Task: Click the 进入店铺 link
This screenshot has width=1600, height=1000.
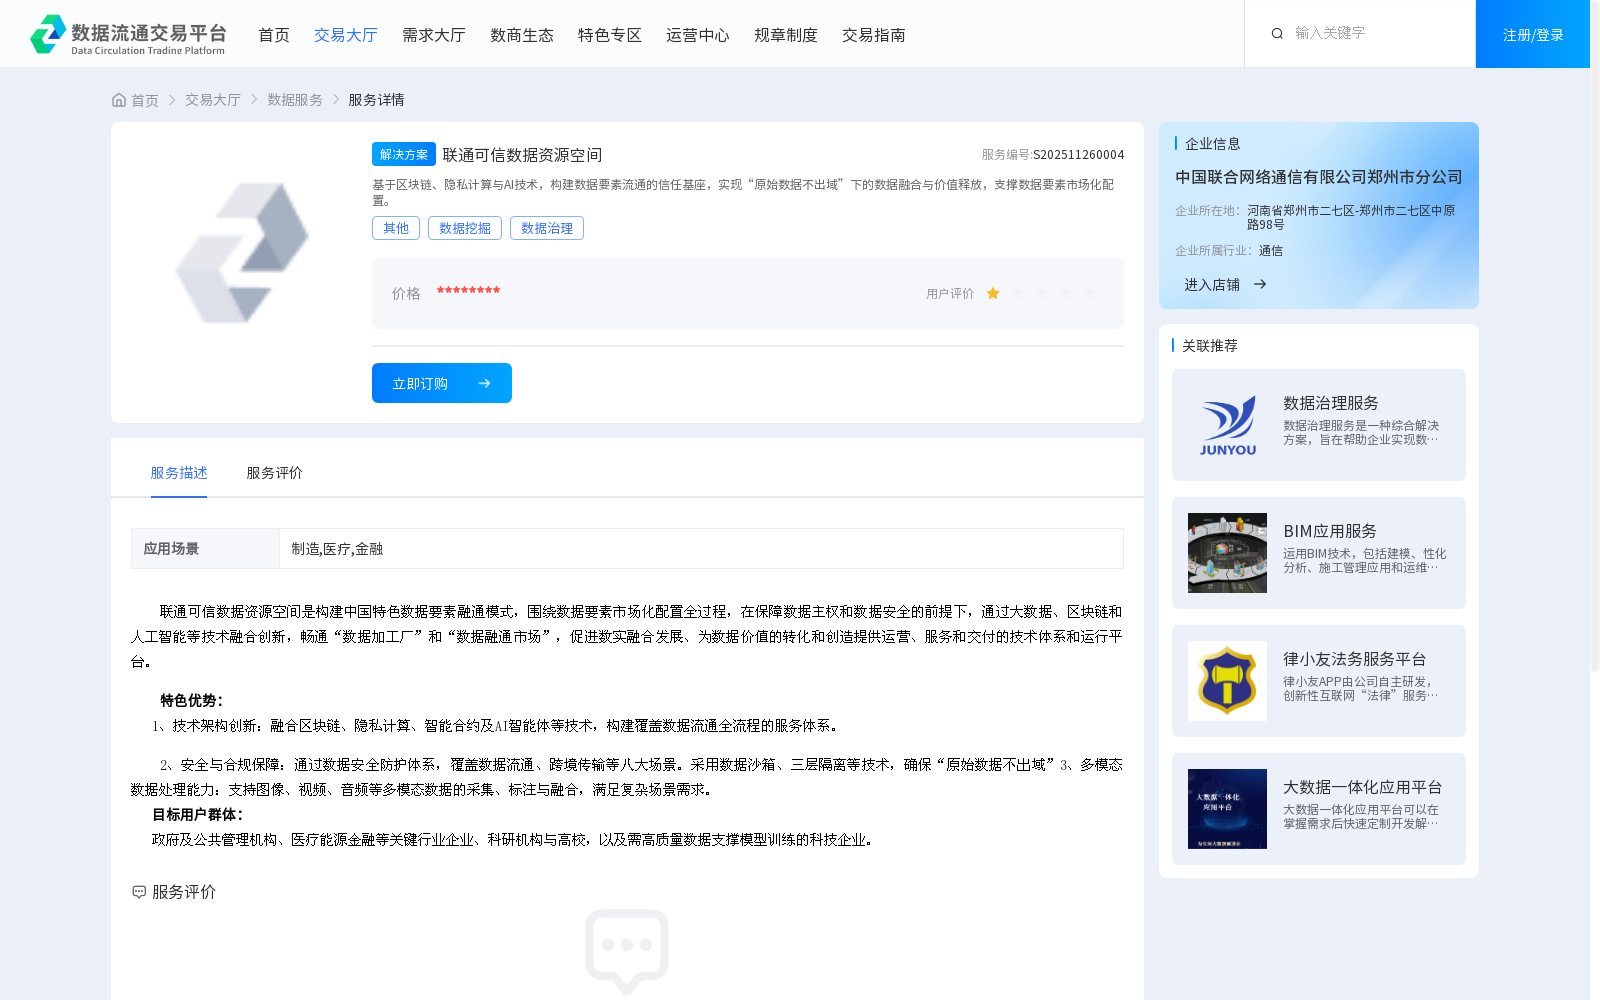Action: coord(1212,285)
